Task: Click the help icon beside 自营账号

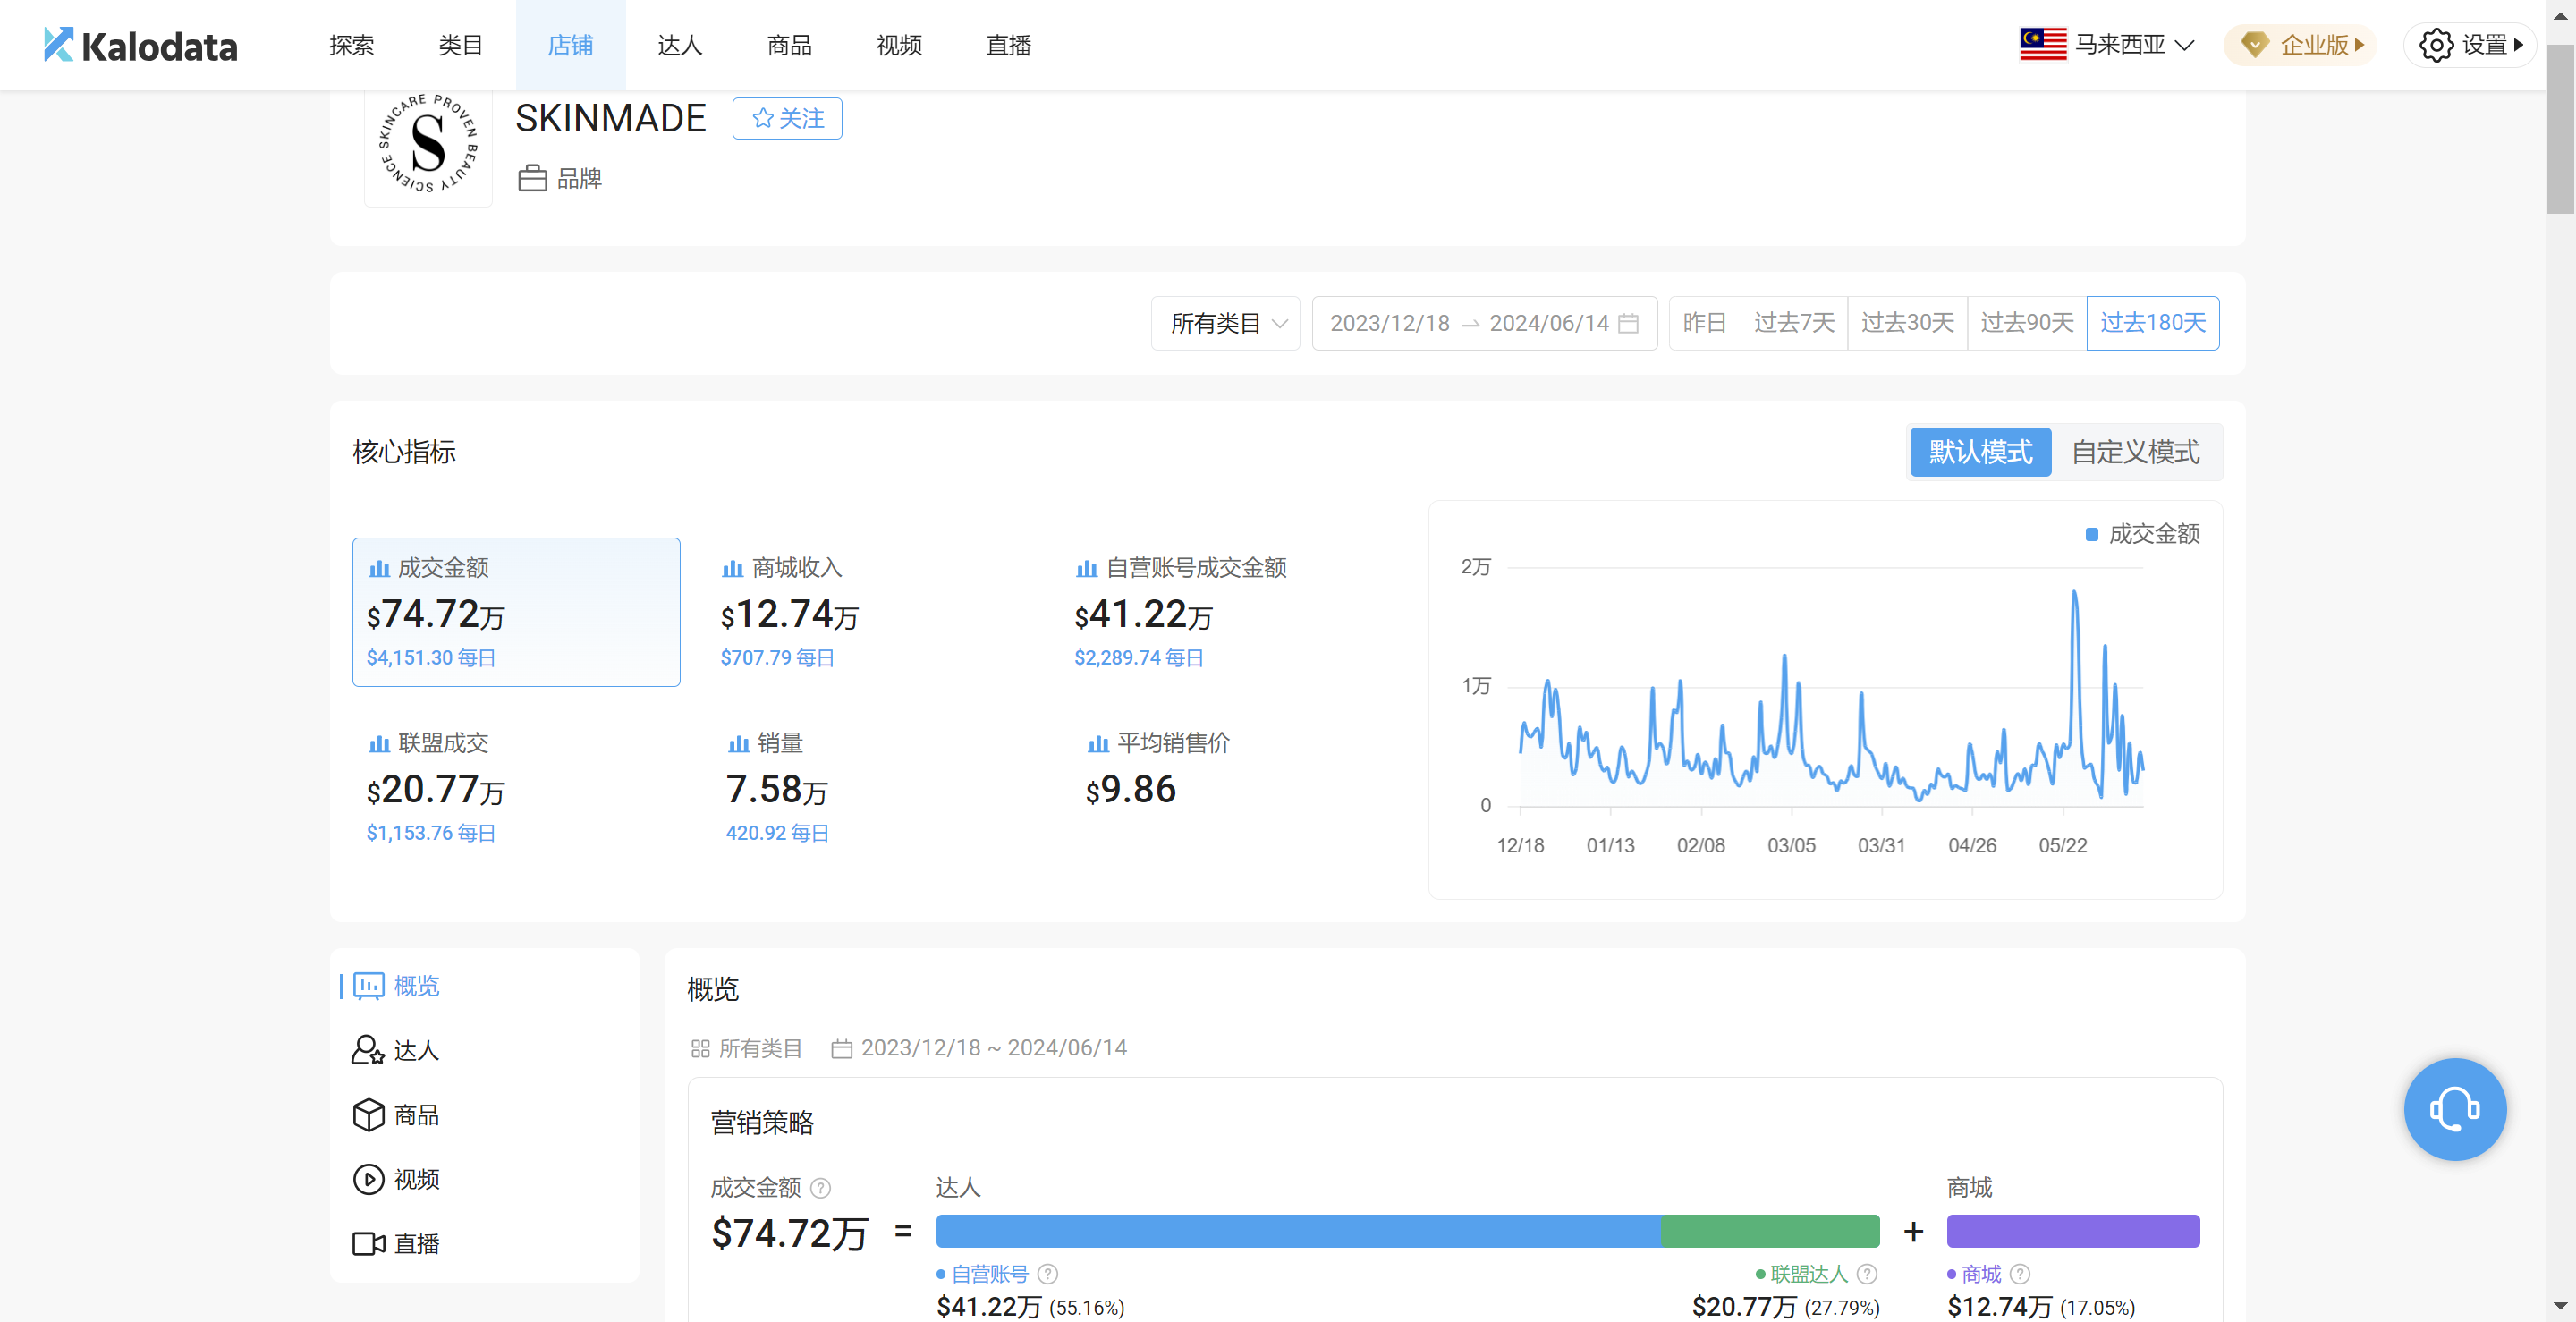Action: coord(1047,1274)
